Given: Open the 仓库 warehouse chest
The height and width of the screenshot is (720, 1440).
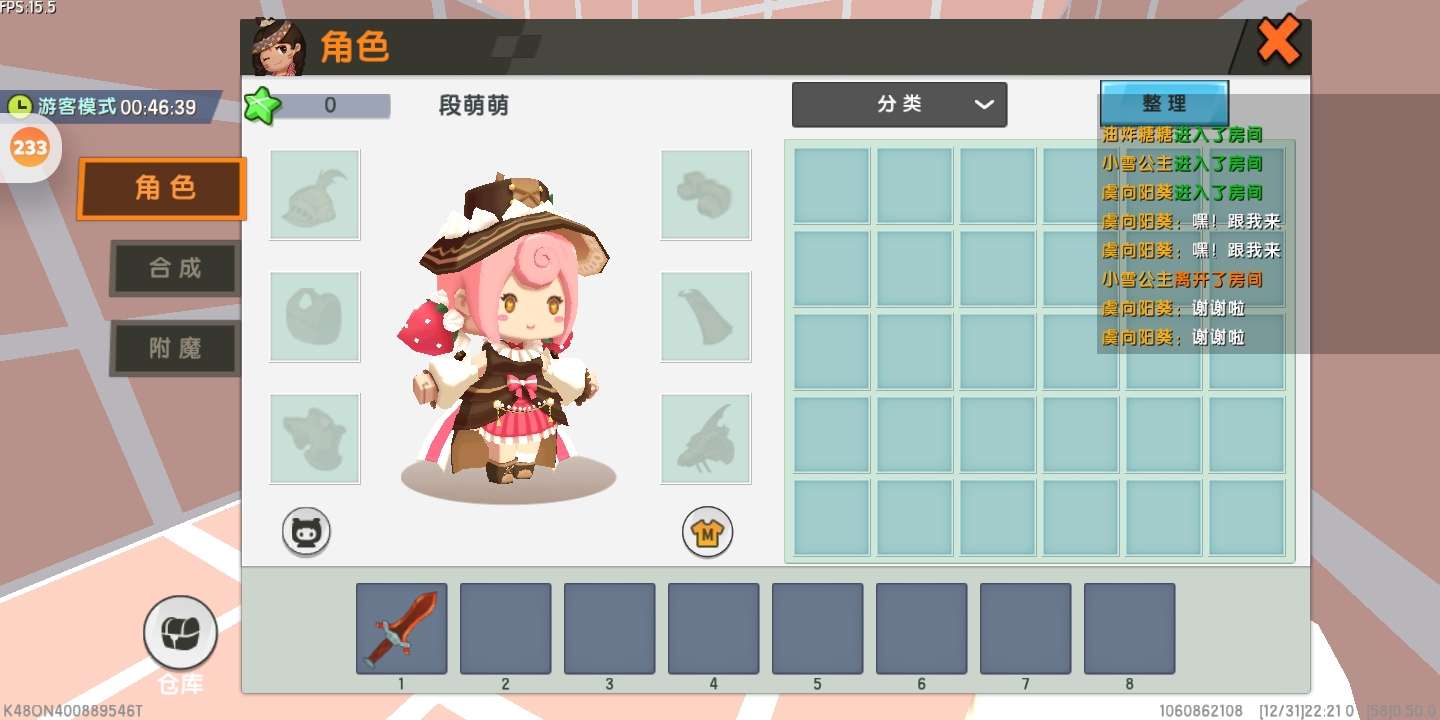Looking at the screenshot, I should [x=180, y=633].
